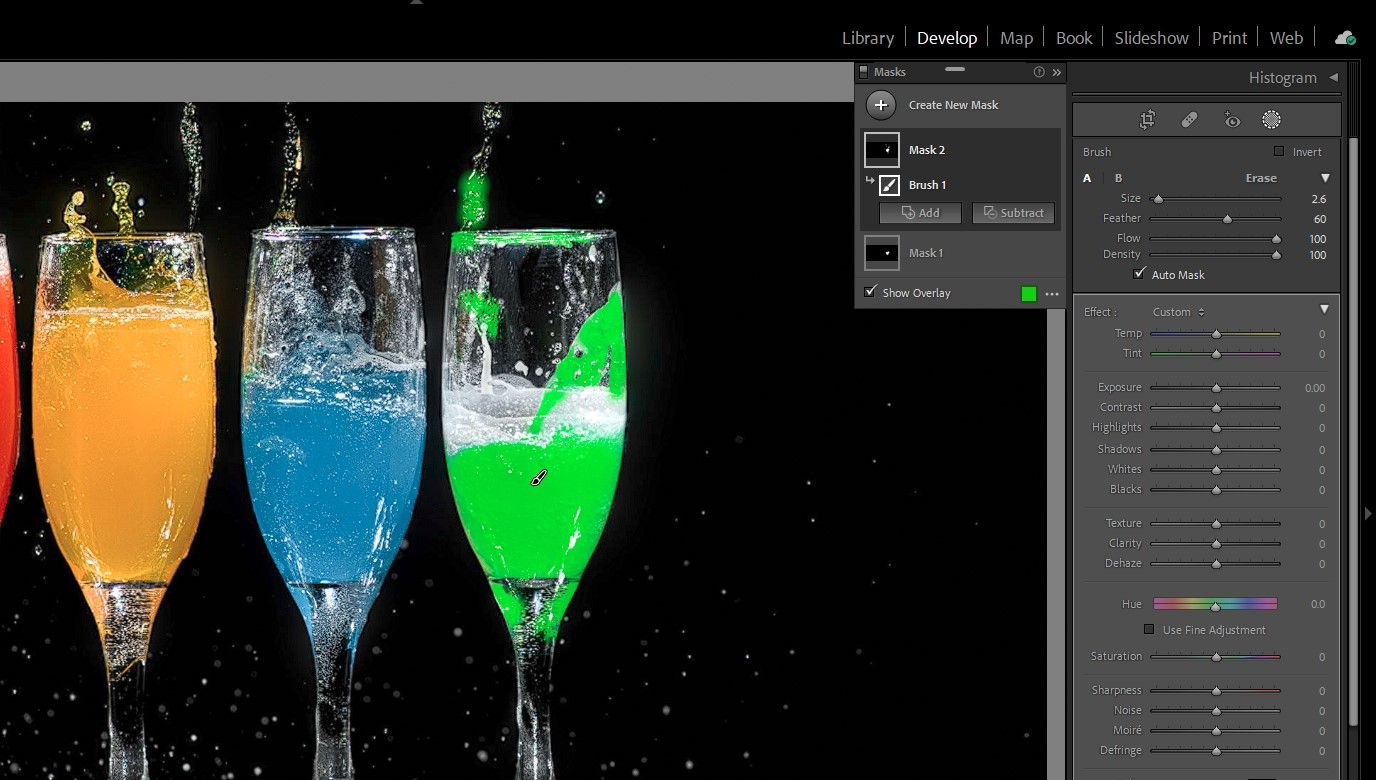Disable the Auto Mask checkbox
The height and width of the screenshot is (780, 1376).
coord(1139,274)
